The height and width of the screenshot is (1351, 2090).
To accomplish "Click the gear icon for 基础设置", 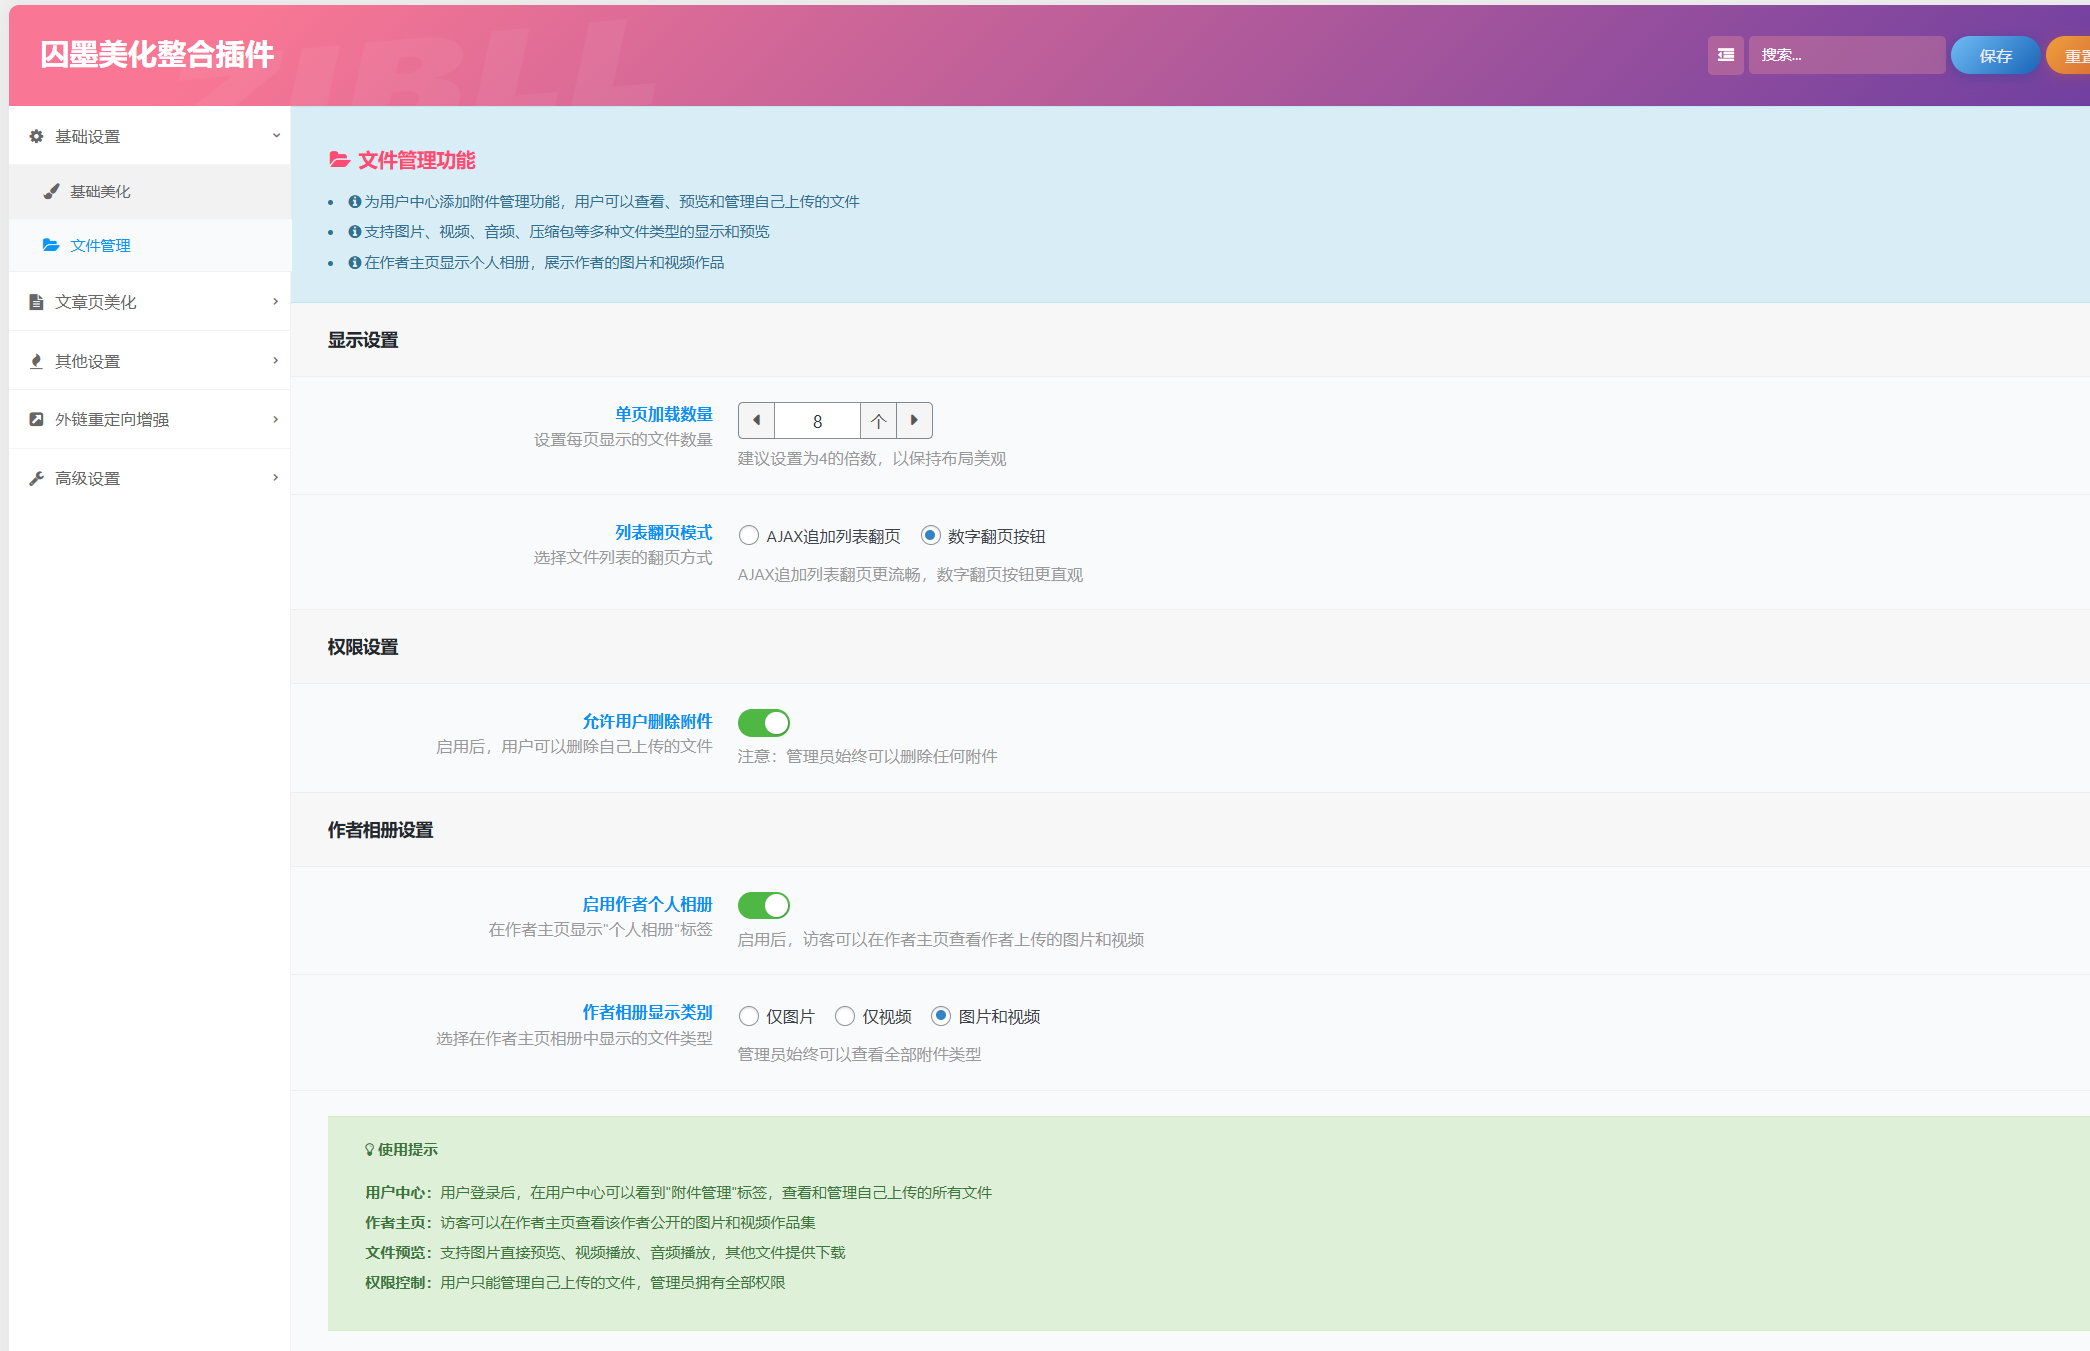I will click(36, 136).
